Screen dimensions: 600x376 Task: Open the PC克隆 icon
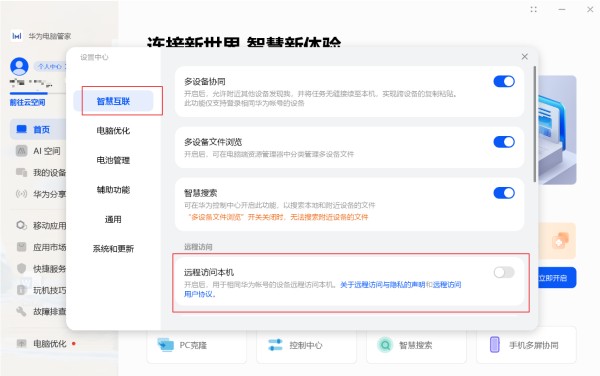click(165, 345)
